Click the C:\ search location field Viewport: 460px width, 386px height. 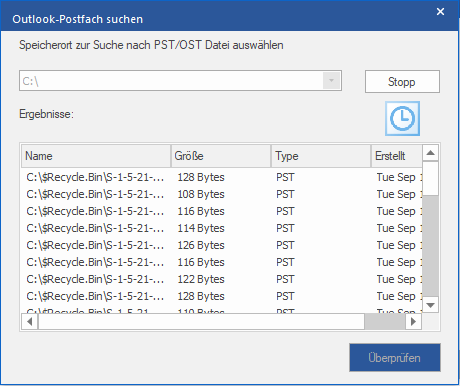pos(180,81)
